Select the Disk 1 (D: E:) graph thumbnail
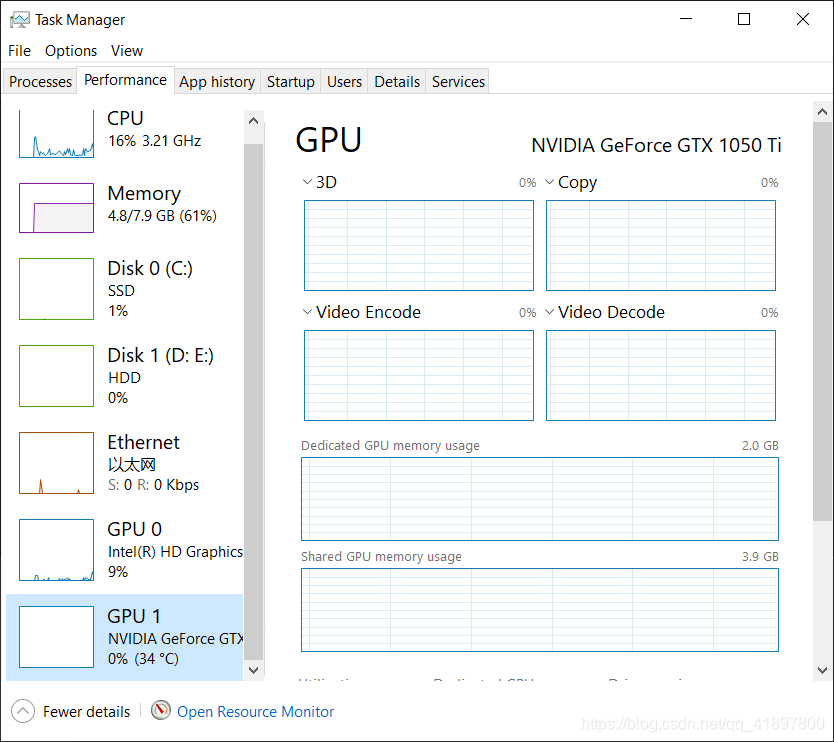Viewport: 834px width, 742px height. 56,376
